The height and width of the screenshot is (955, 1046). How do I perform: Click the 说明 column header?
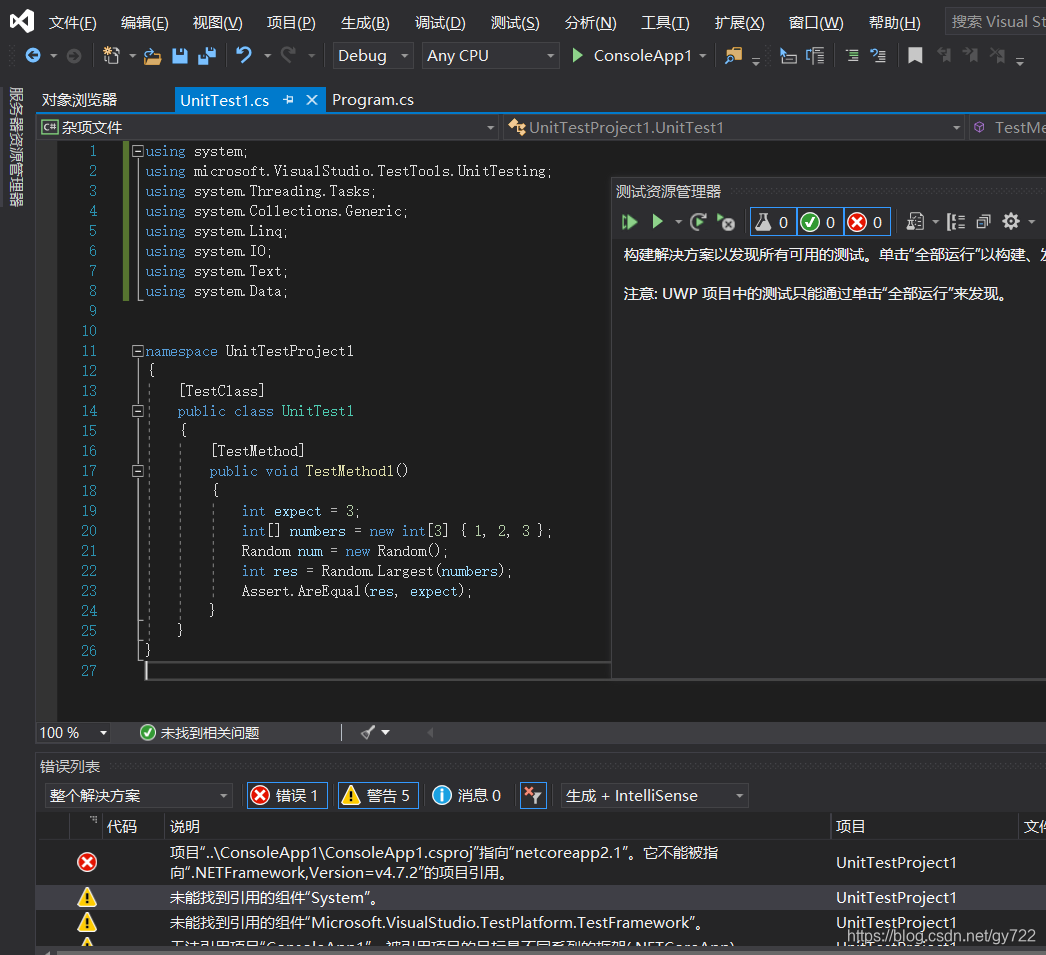point(185,826)
